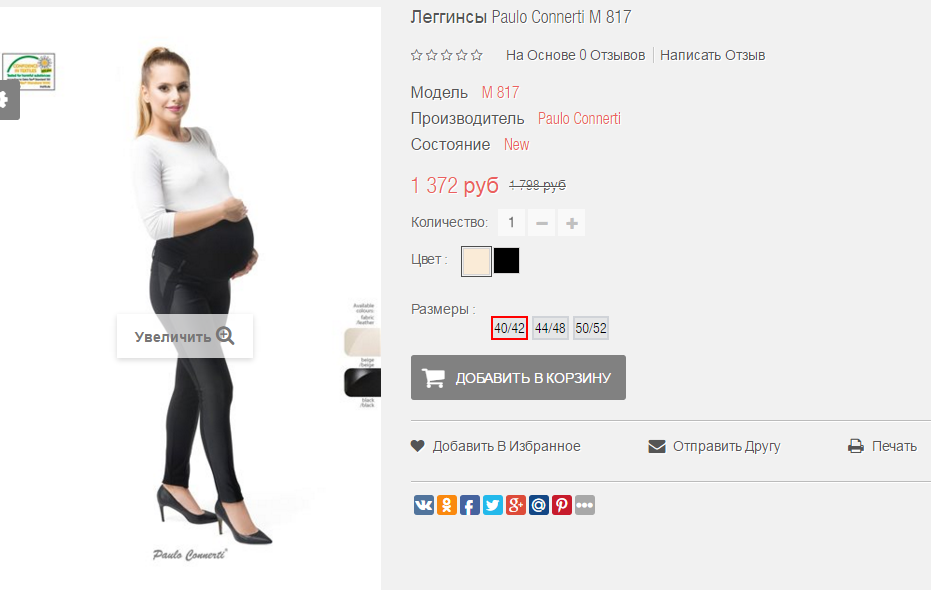The width and height of the screenshot is (931, 590).
Task: Add to cart with ДОБАВИТЬ В КОРЗИНУ
Action: [518, 378]
